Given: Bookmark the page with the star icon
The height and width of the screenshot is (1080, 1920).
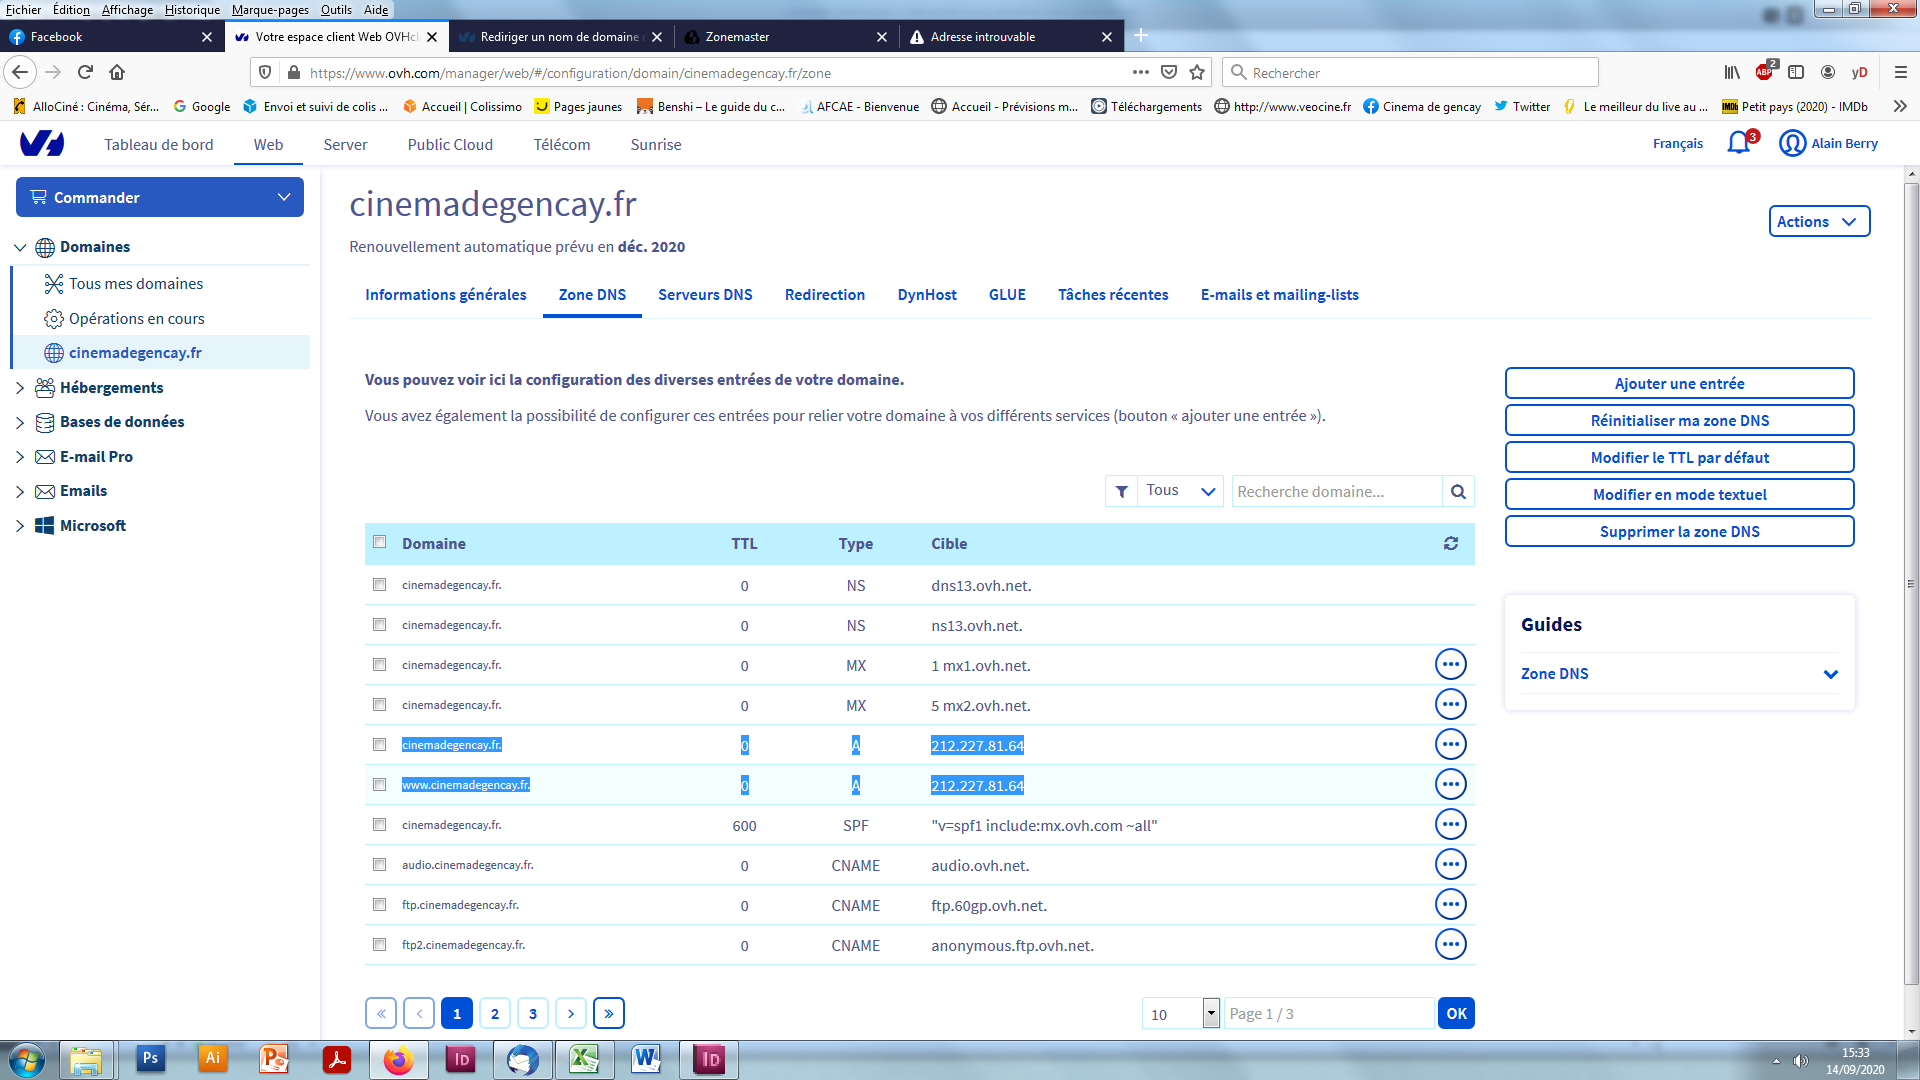Looking at the screenshot, I should click(1197, 72).
